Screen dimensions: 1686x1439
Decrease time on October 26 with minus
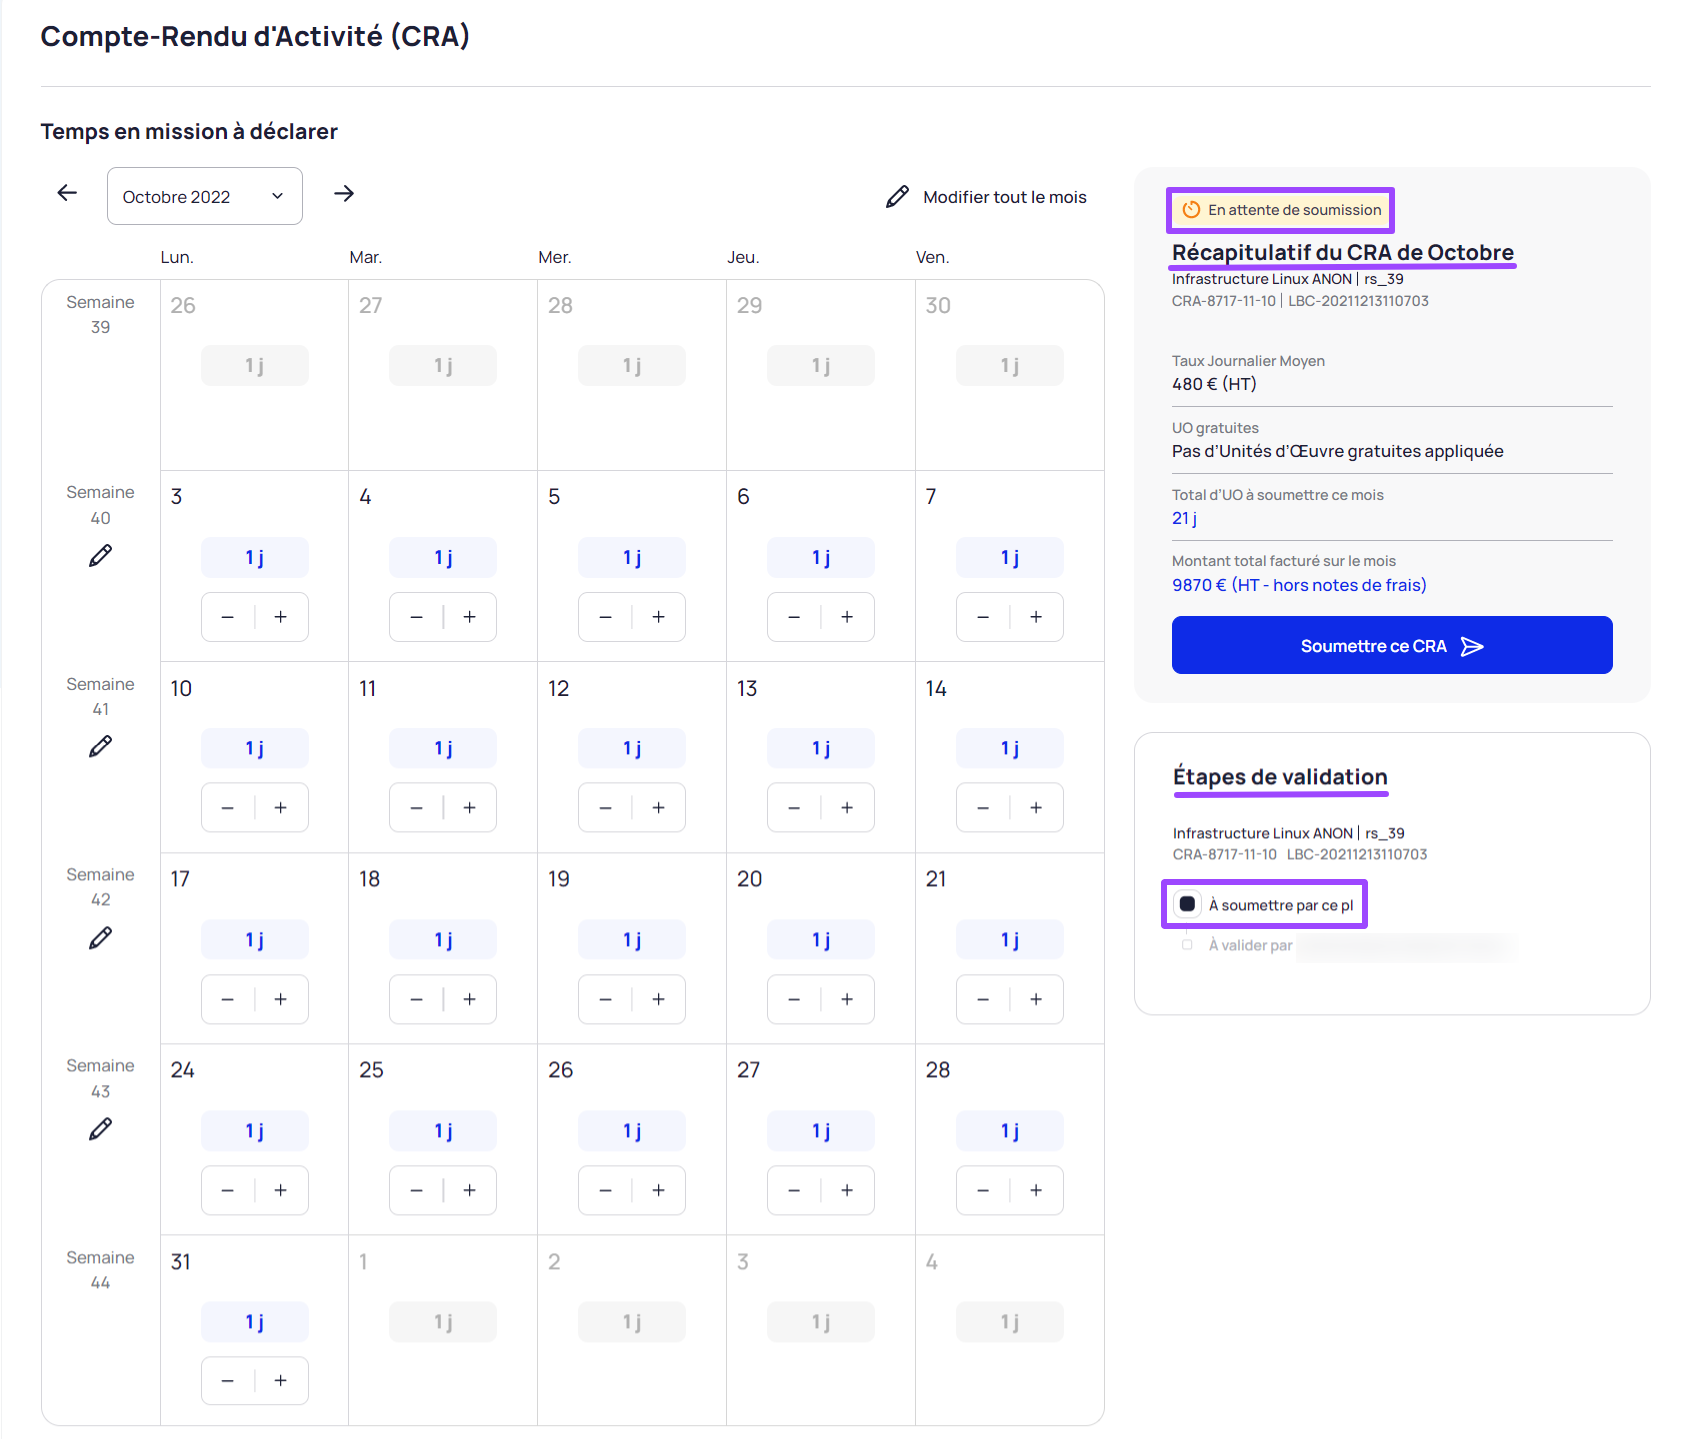click(606, 1190)
